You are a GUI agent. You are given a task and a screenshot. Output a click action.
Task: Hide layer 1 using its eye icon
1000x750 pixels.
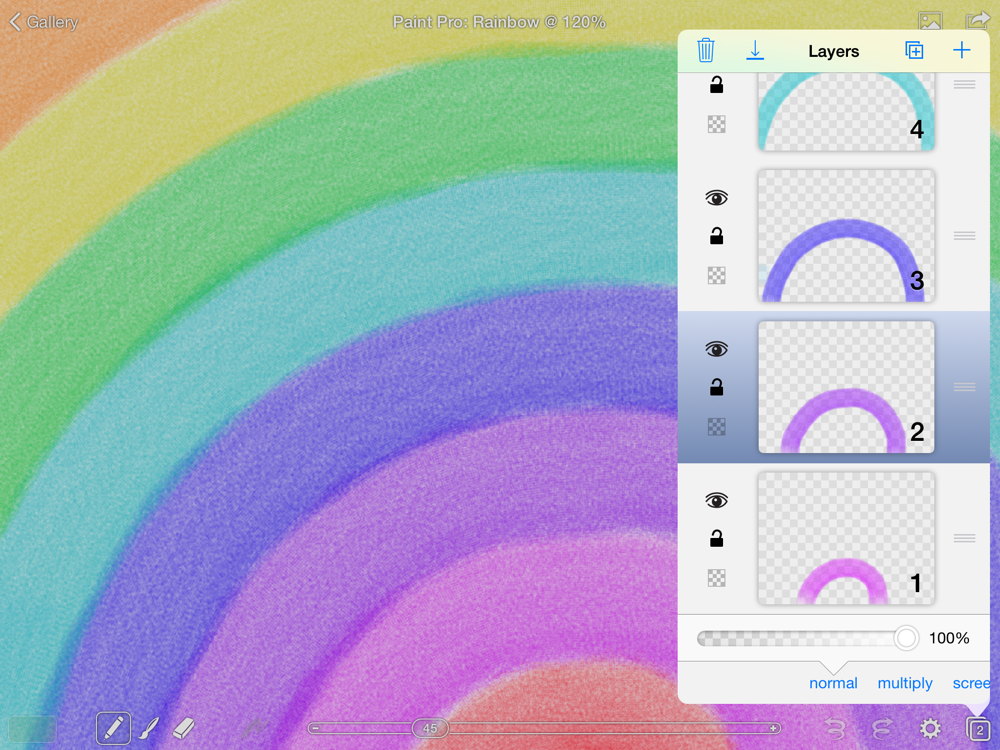tap(716, 501)
